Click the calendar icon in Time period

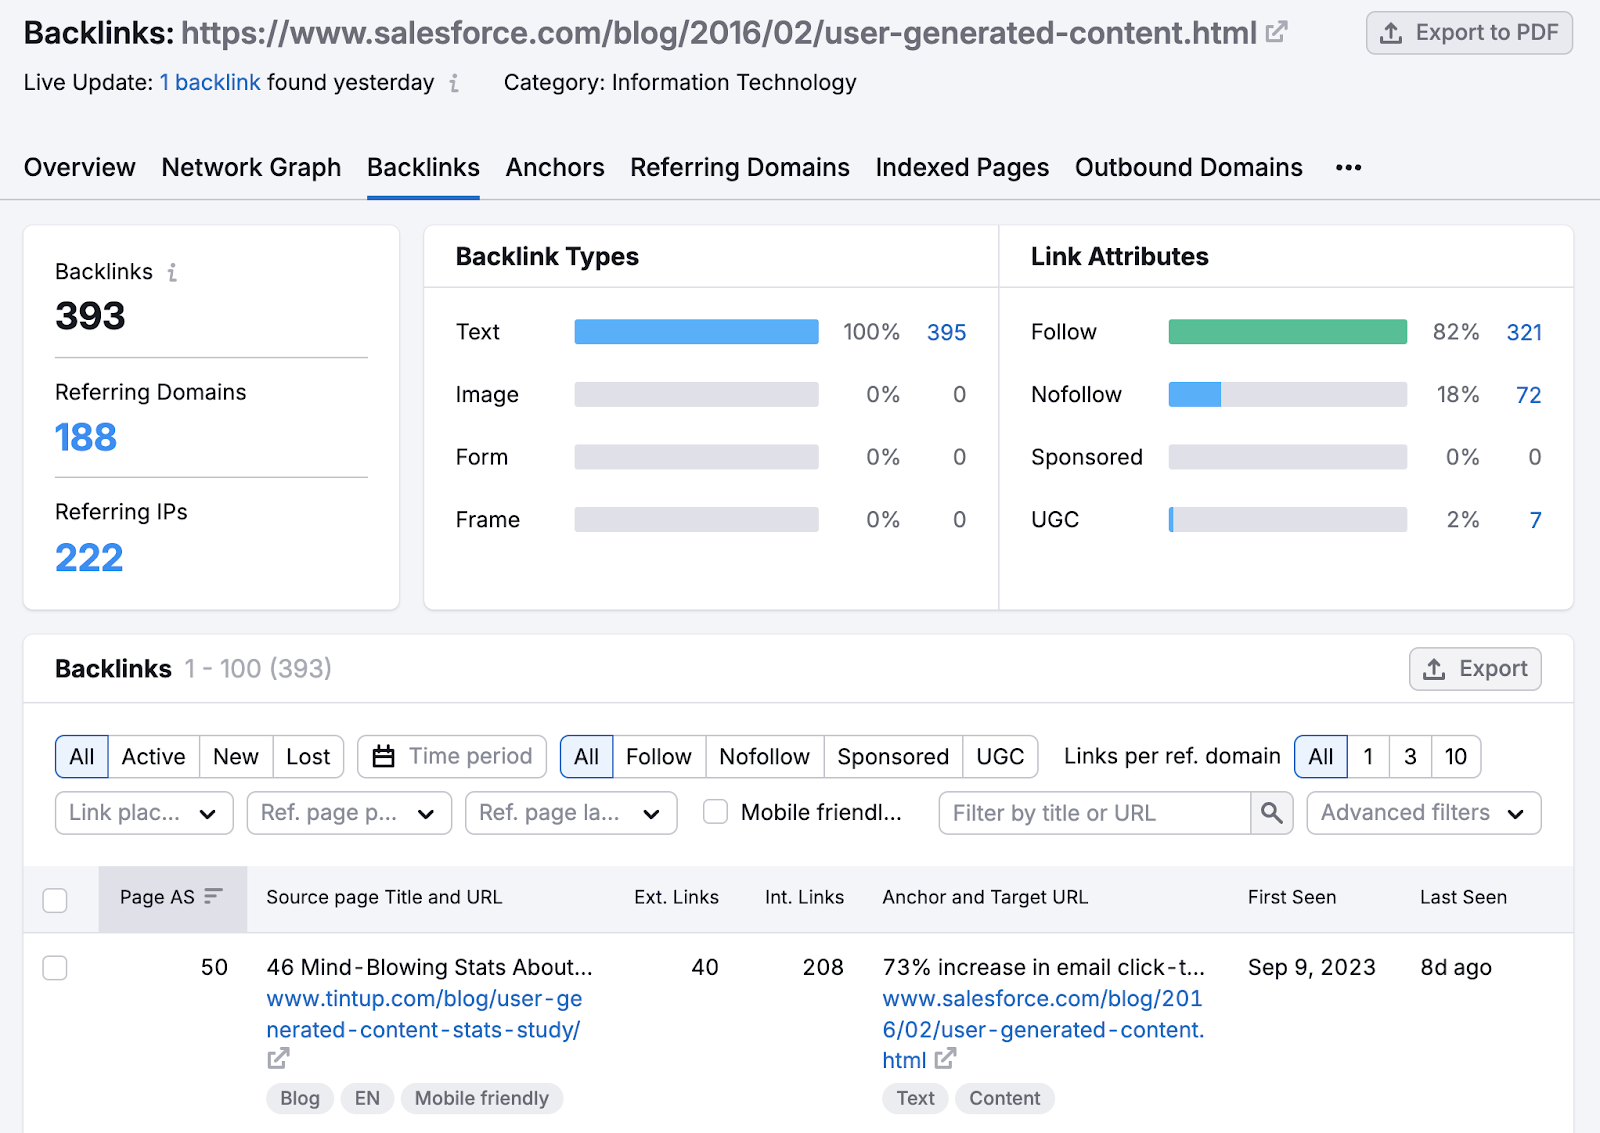click(x=385, y=757)
